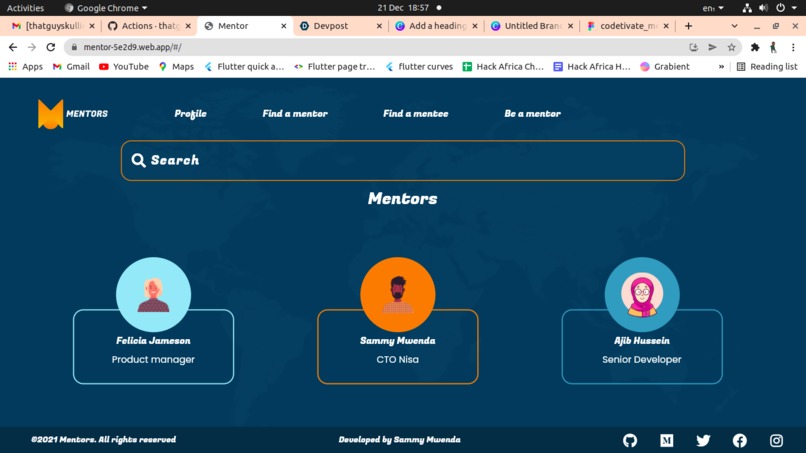Open the Gmail bookmark
This screenshot has height=453, width=806.
(71, 66)
